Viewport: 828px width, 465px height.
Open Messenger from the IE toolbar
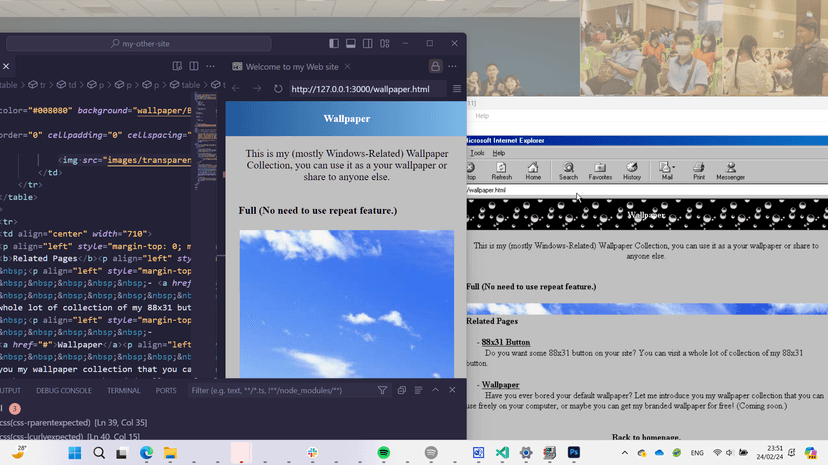click(x=730, y=170)
